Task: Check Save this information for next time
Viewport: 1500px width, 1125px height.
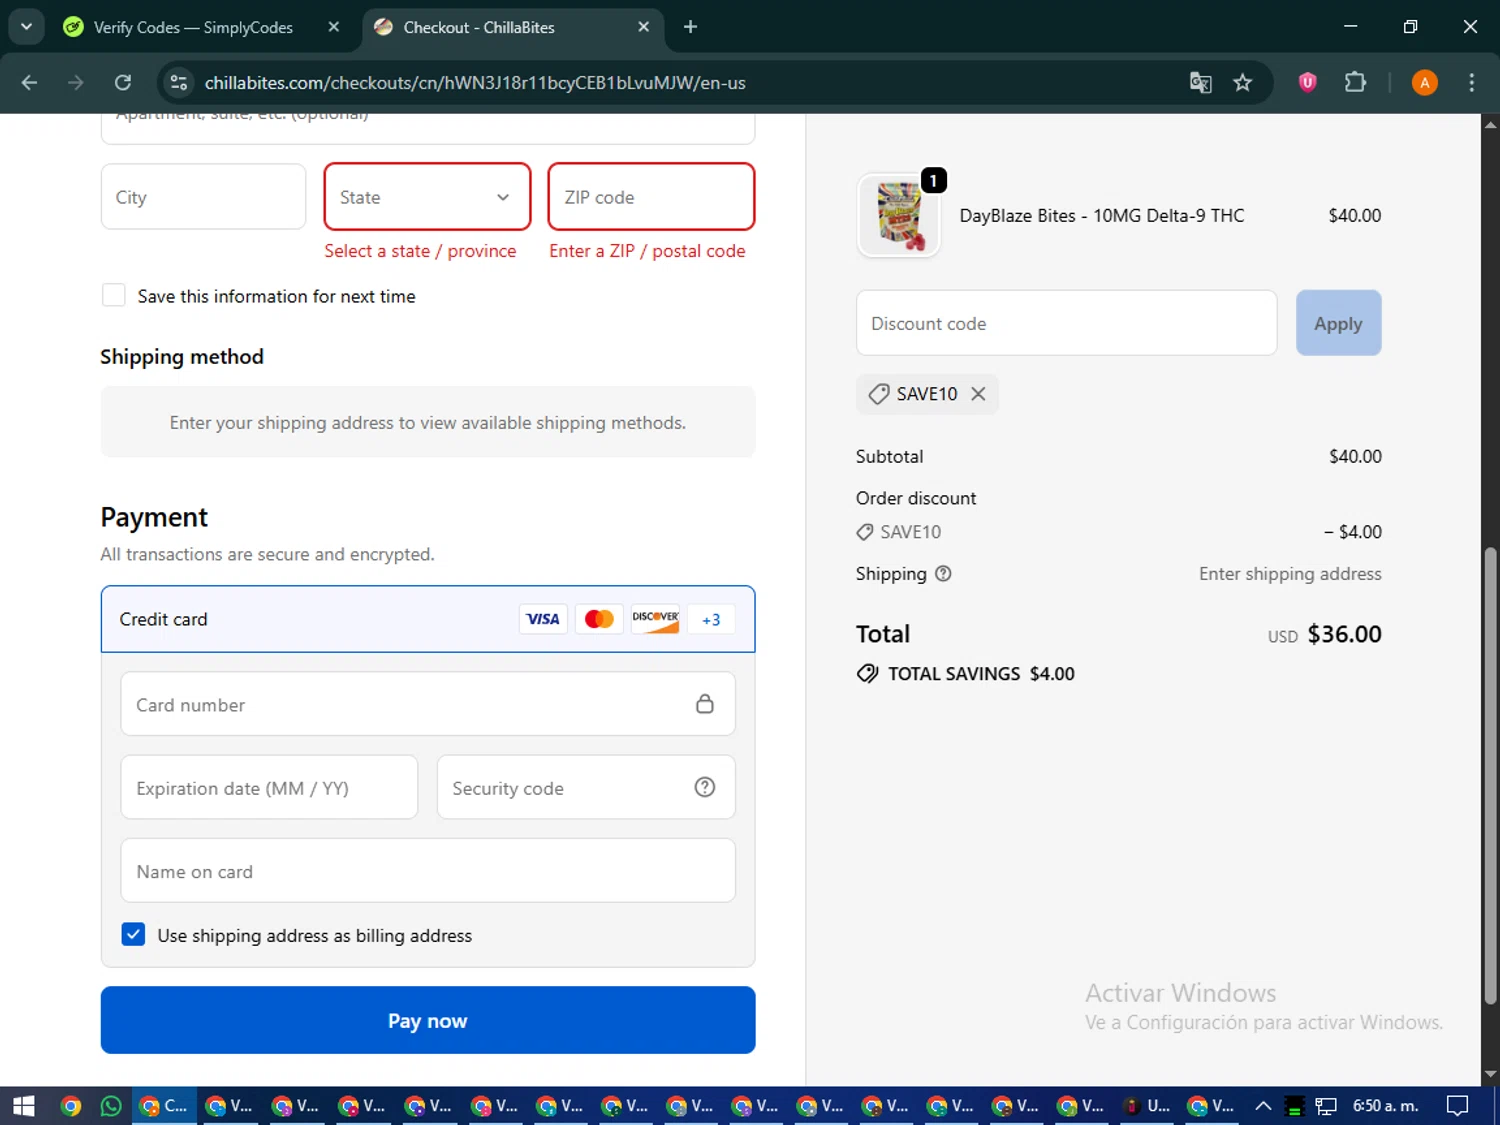Action: [114, 295]
